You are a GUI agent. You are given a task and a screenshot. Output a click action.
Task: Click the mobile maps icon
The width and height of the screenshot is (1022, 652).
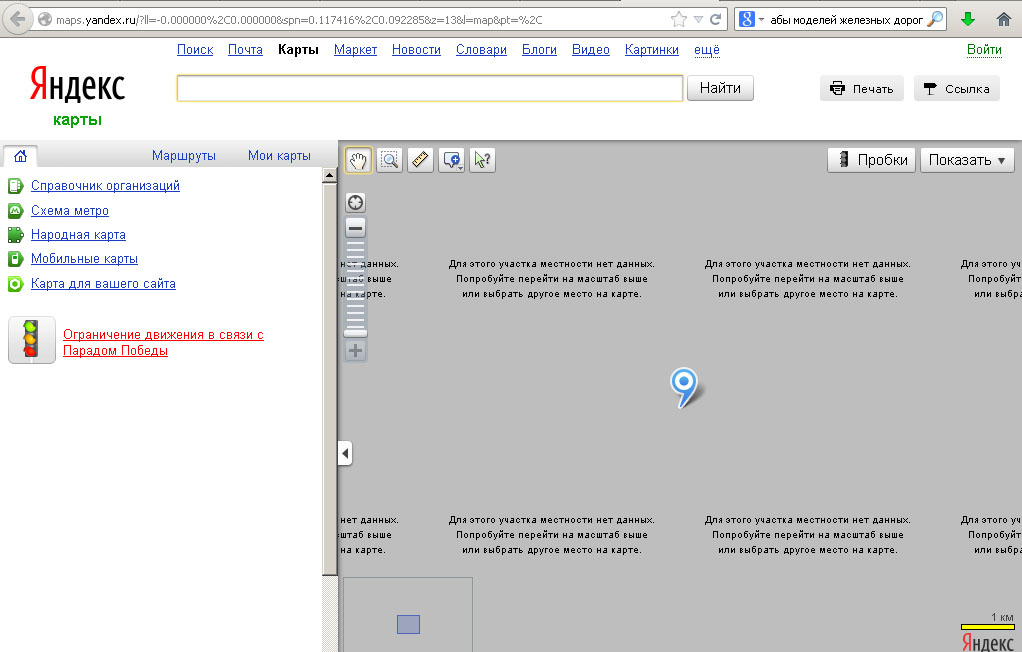pyautogui.click(x=15, y=259)
